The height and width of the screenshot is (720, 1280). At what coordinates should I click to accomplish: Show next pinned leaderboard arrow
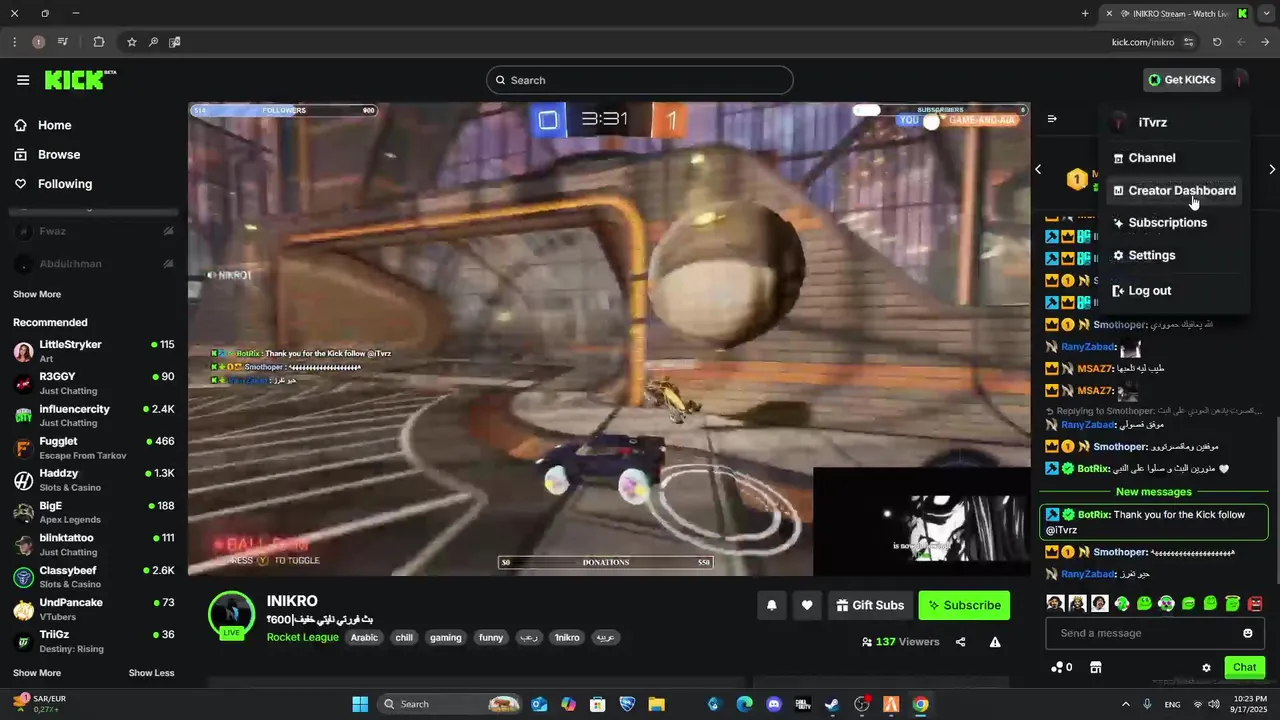tap(1271, 169)
